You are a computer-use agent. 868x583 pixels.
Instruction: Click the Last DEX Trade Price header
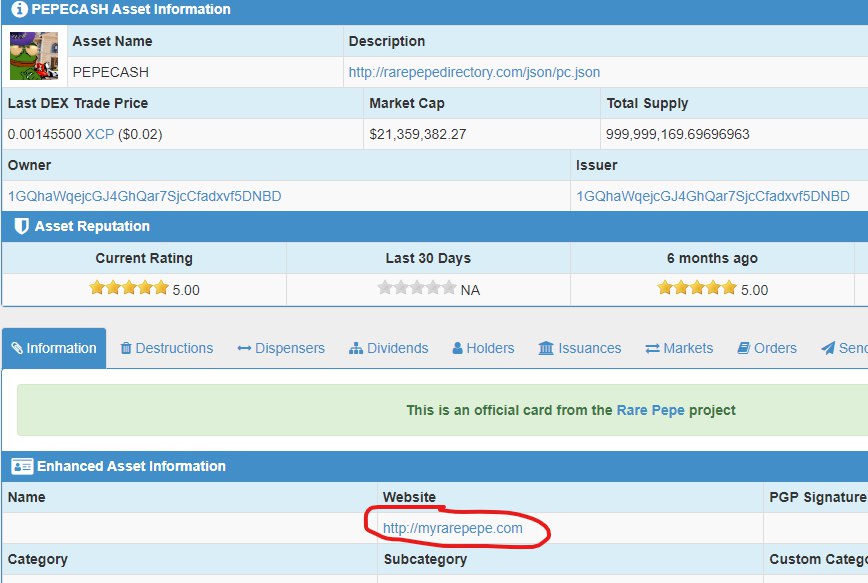[x=78, y=104]
